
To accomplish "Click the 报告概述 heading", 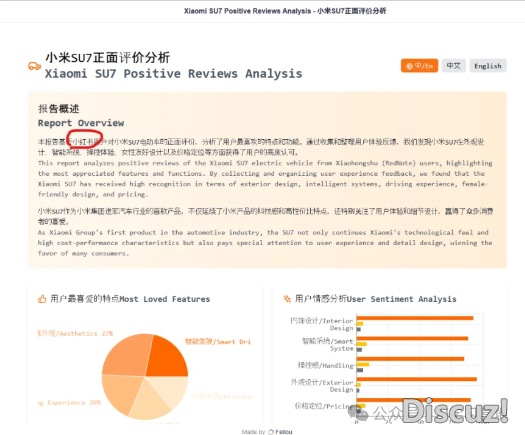I will tap(59, 108).
